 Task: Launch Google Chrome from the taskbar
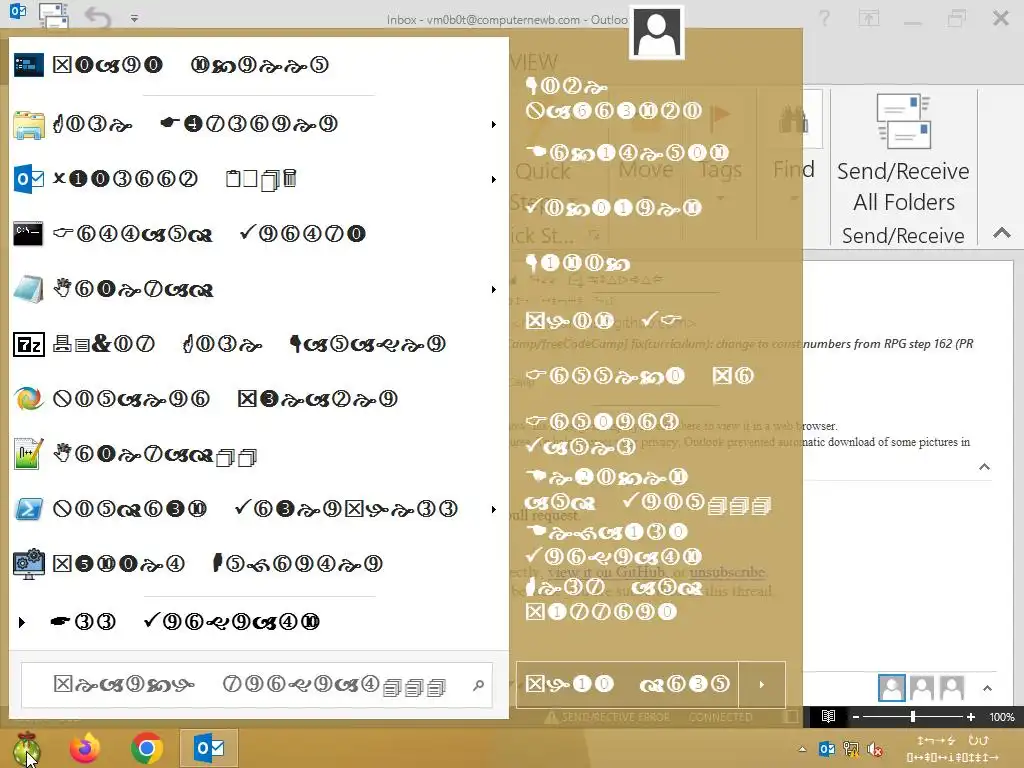[146, 748]
